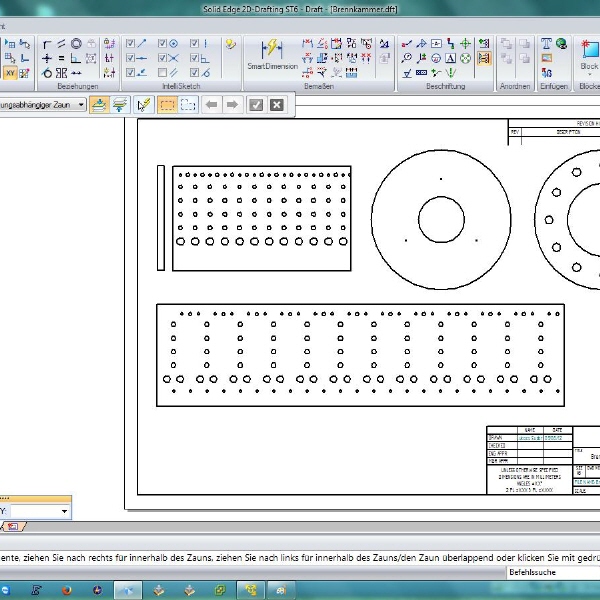Screen dimensions: 600x600
Task: Click the sheet tab at the bottom-left
Action: pyautogui.click(x=13, y=527)
